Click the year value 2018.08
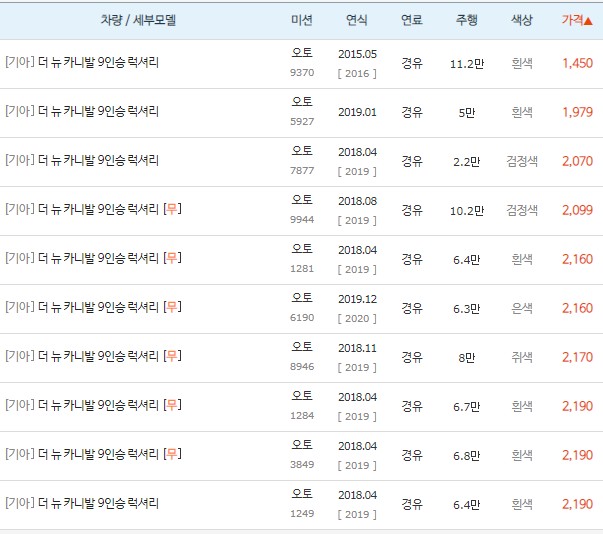 357,201
